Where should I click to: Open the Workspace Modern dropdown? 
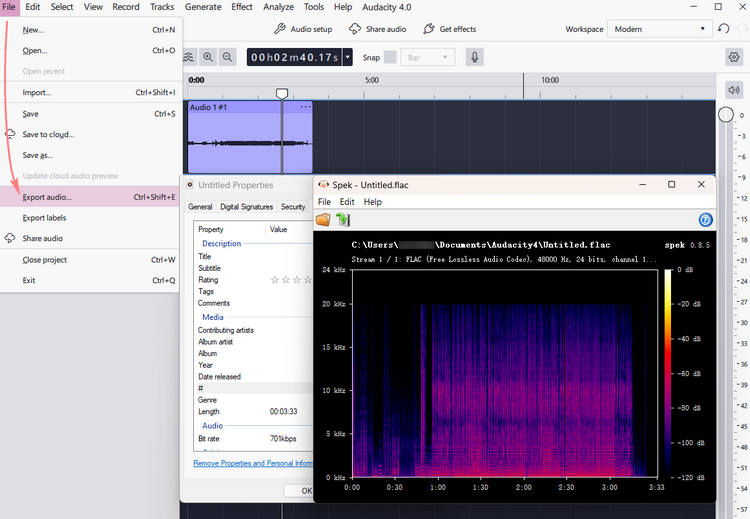tap(660, 29)
